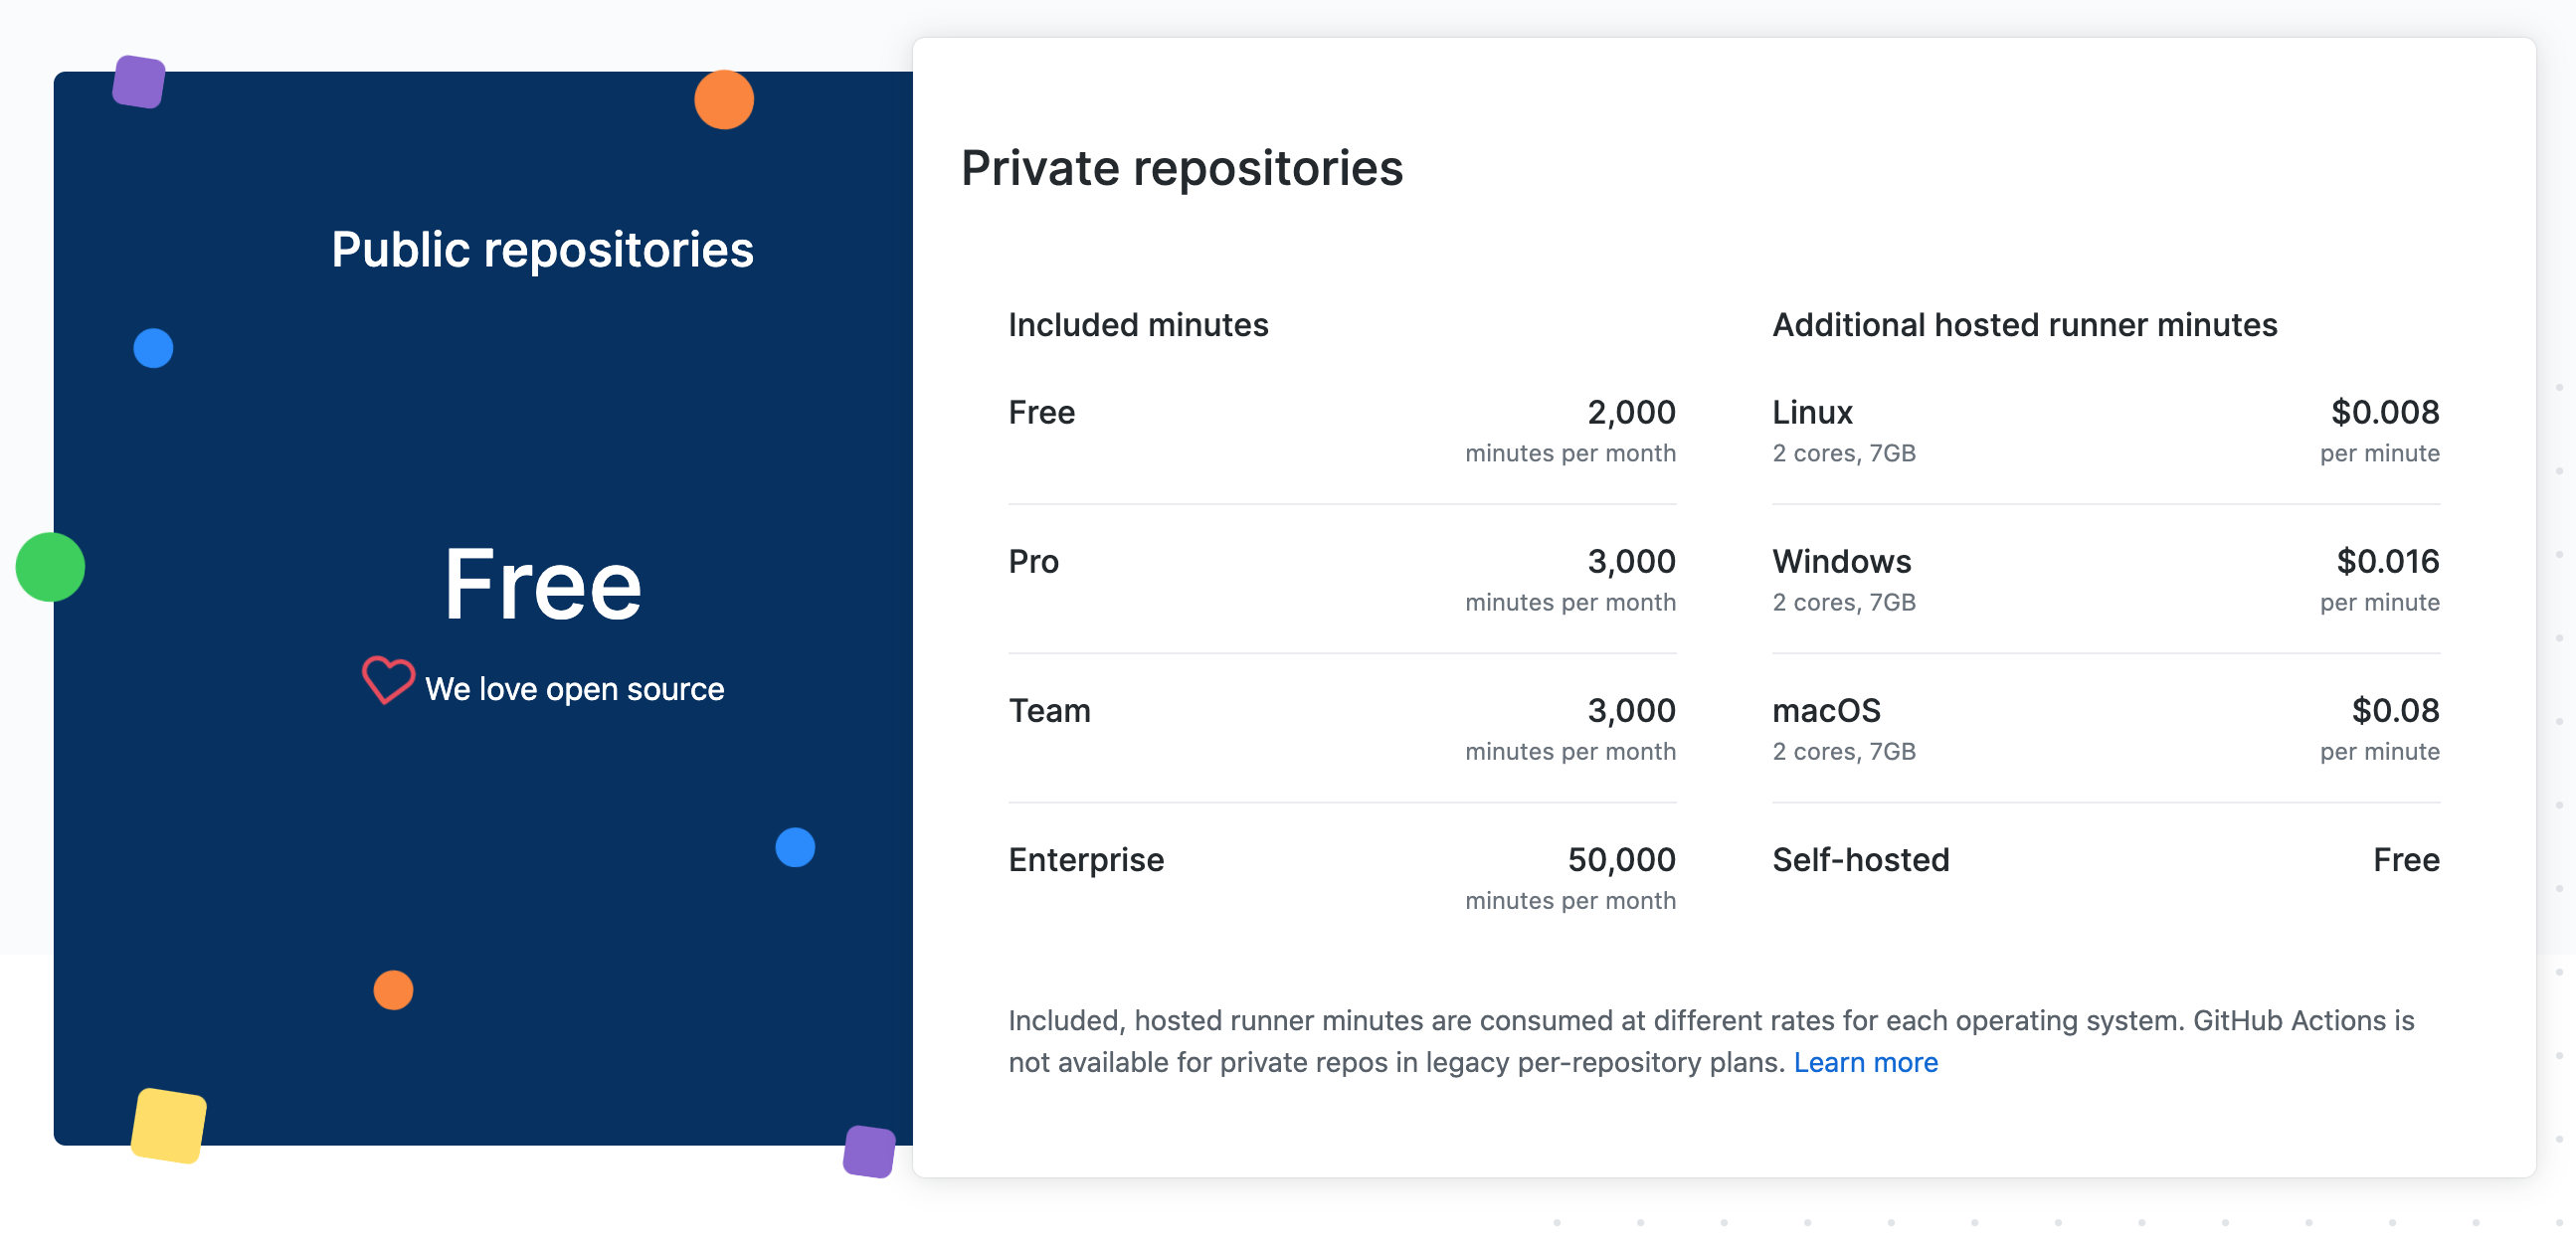Click the small orange circle near bottom
Screen dimensions: 2576x1249
point(393,990)
